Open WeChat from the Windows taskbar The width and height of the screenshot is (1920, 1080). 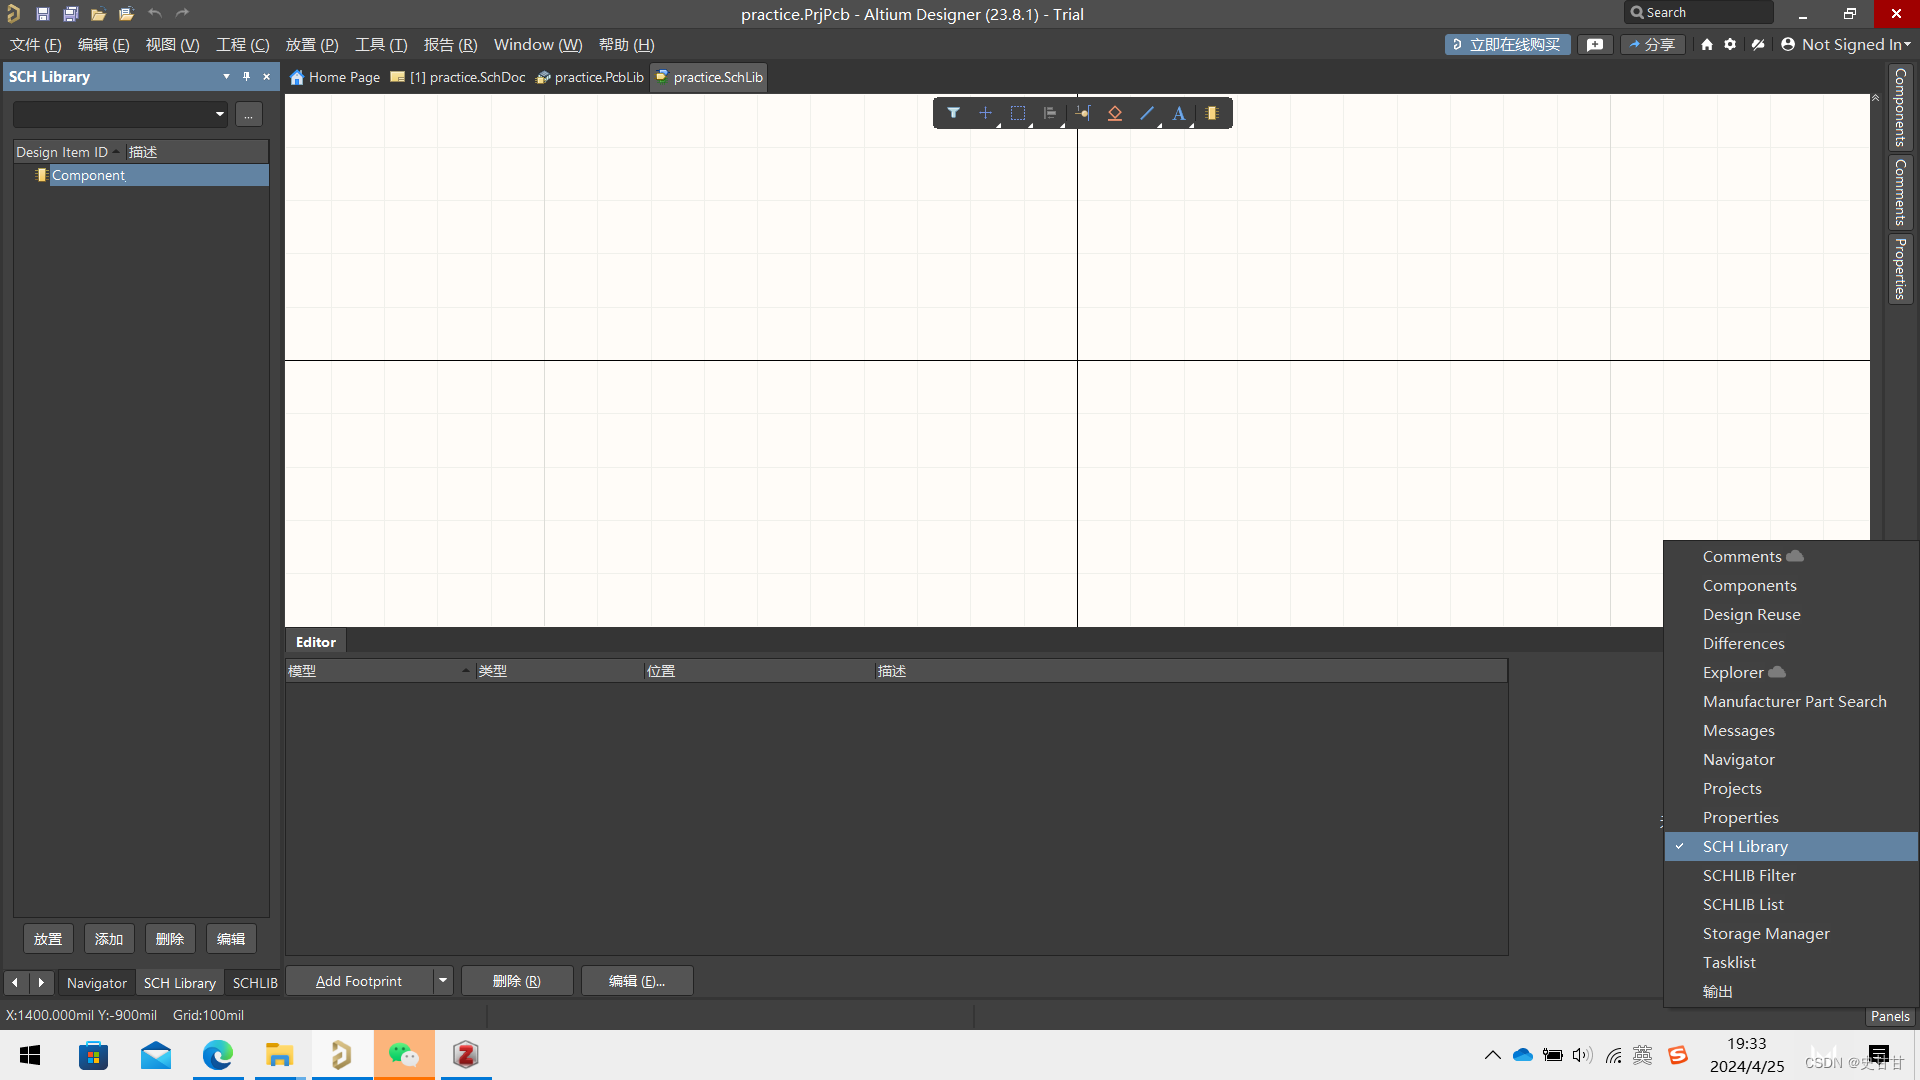[x=404, y=1055]
